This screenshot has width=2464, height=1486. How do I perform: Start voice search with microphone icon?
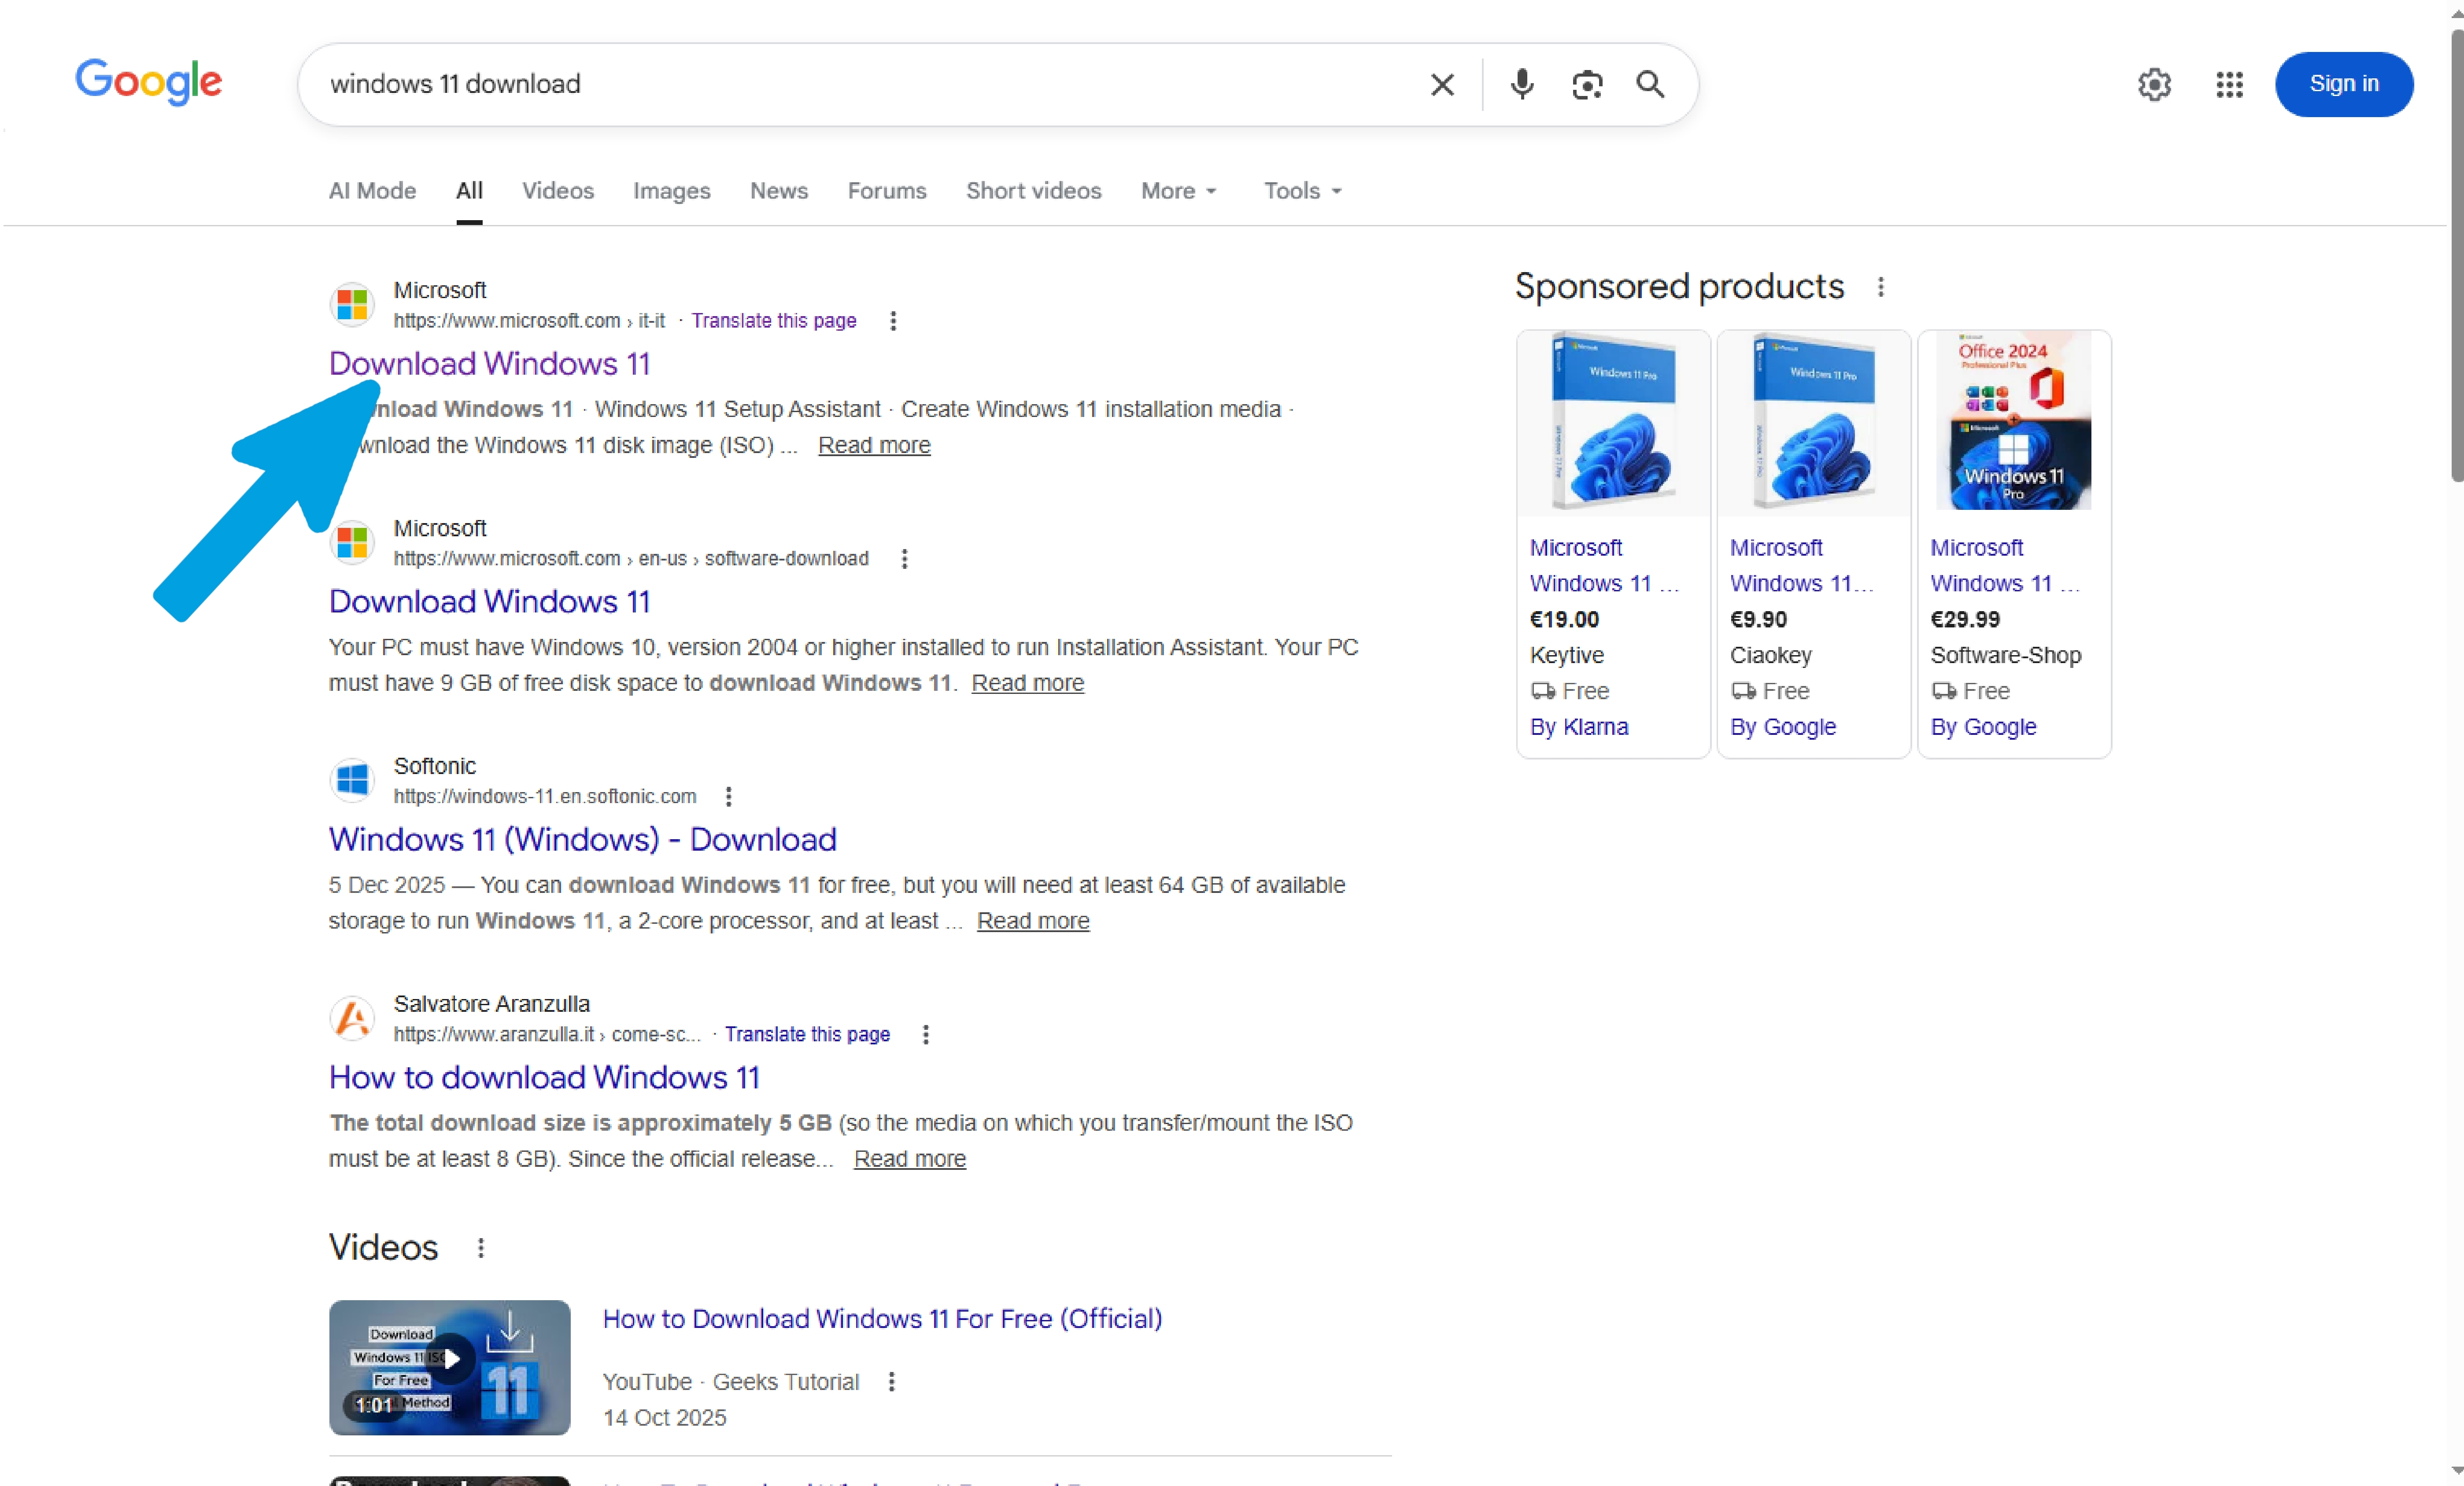coord(1521,85)
